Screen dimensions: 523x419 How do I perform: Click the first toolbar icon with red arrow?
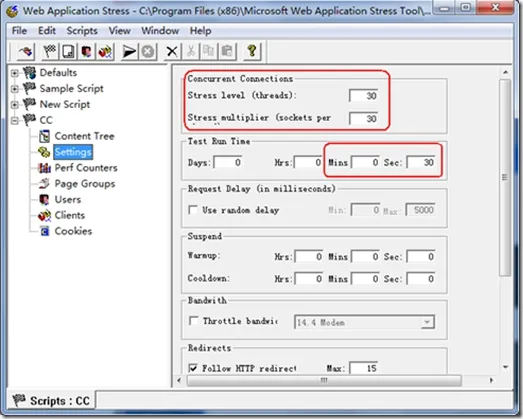pyautogui.click(x=25, y=51)
